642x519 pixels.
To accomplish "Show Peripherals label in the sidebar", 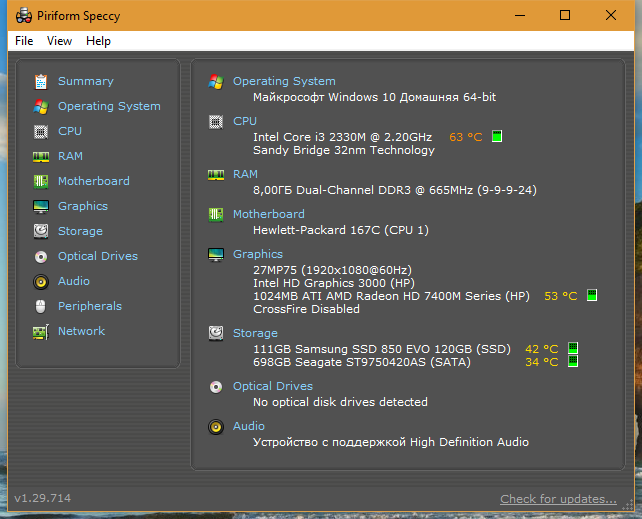I will point(90,306).
